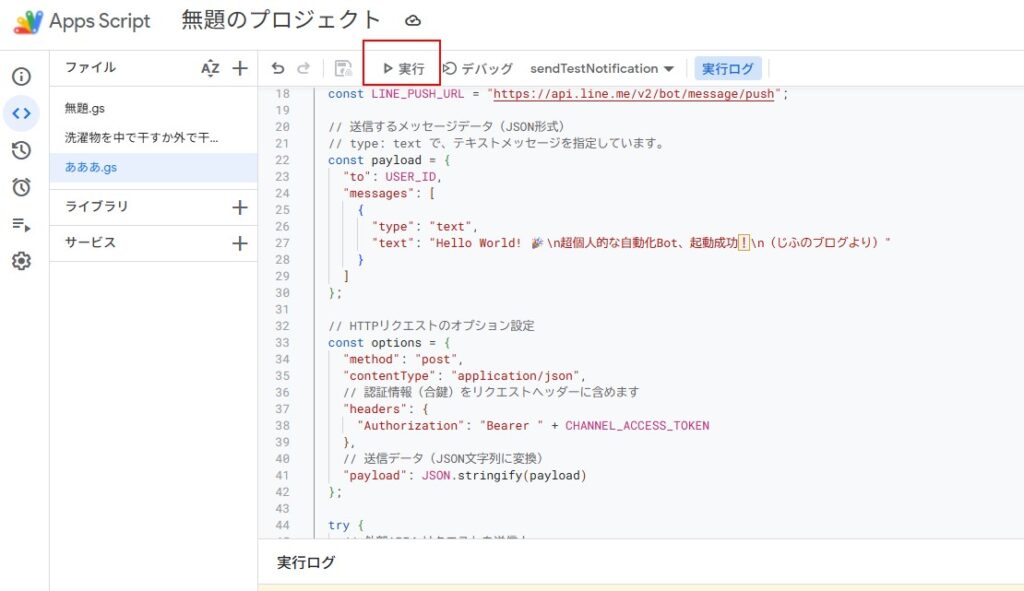Open the sendTestNotification function dropdown

[601, 68]
